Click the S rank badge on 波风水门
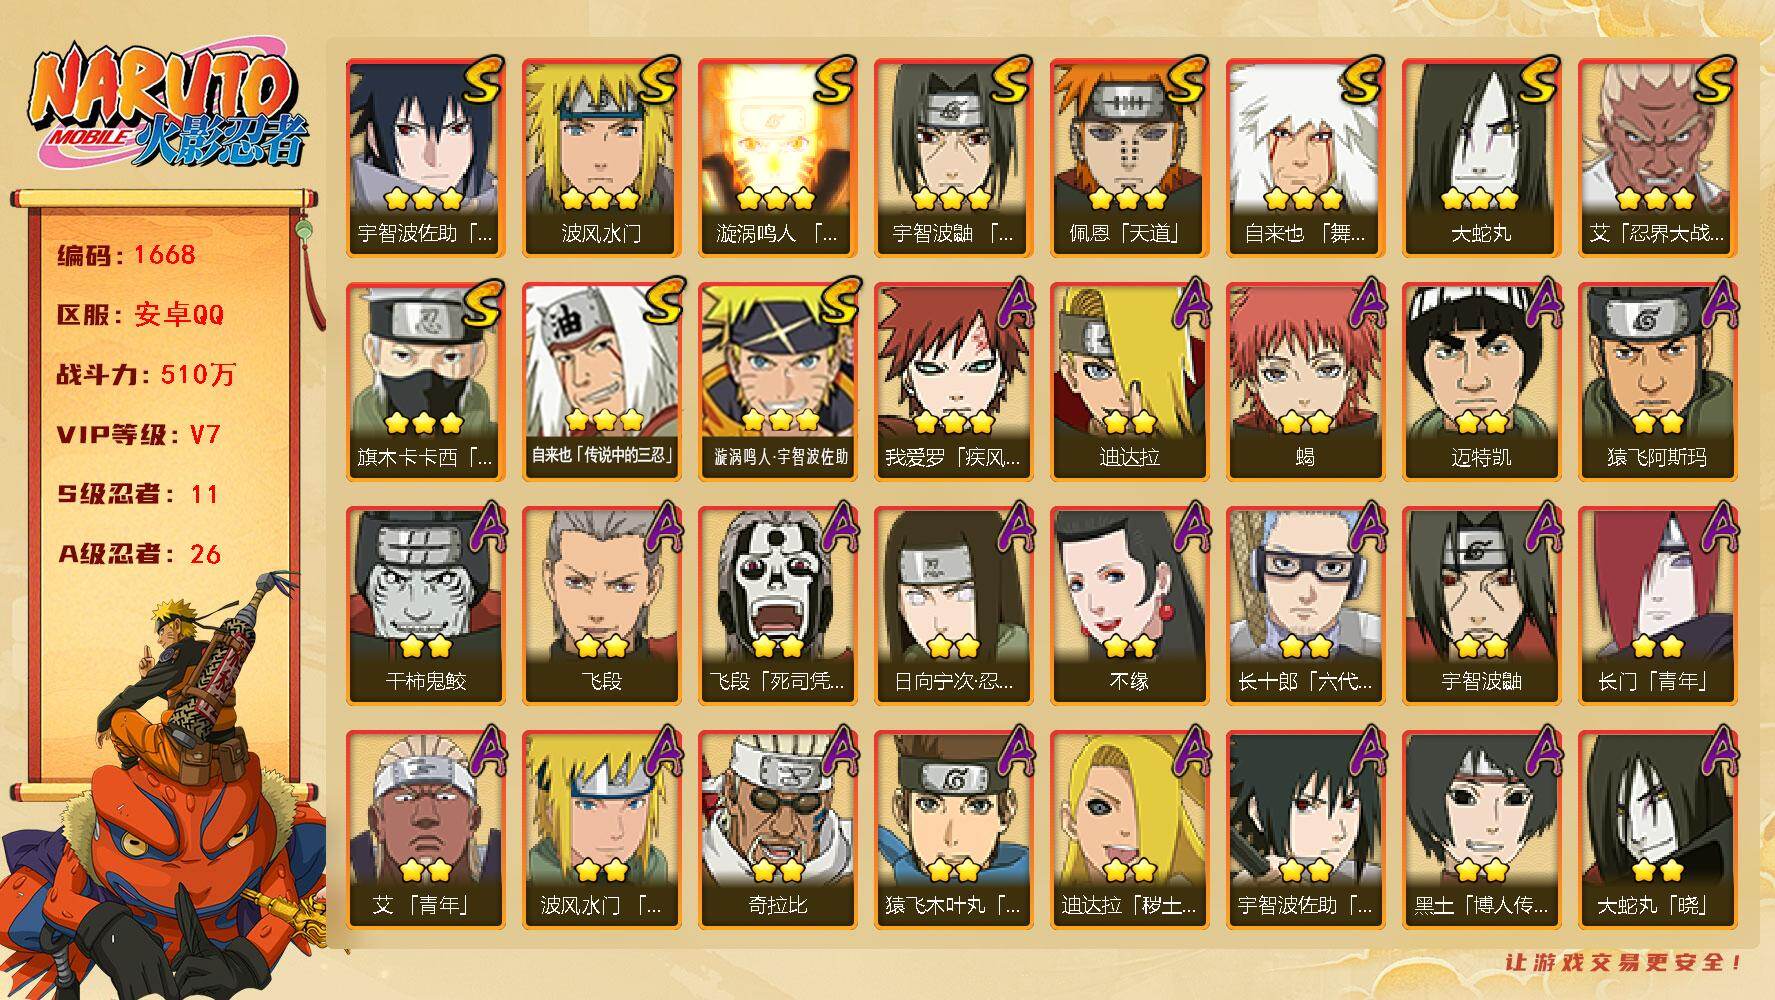 tap(657, 81)
